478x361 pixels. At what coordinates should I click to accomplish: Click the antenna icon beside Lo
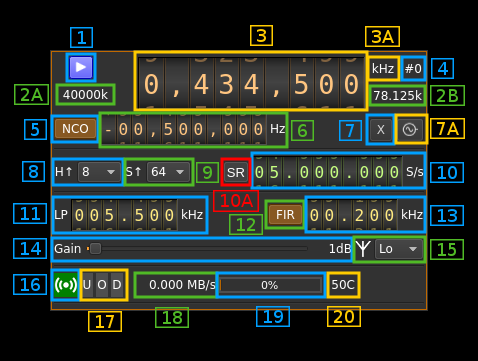tap(363, 249)
